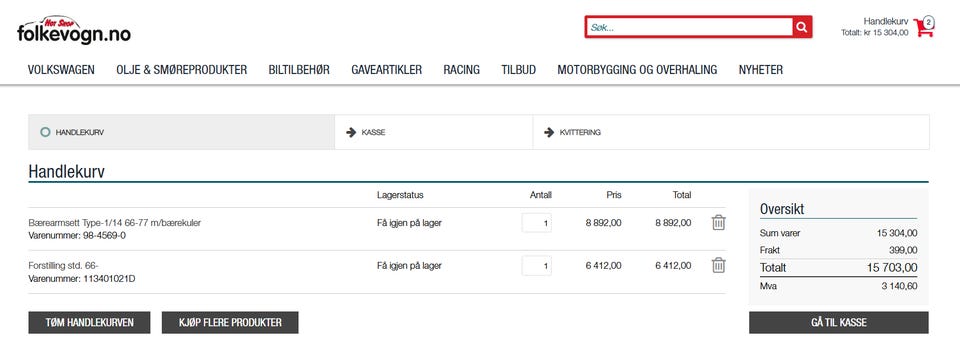The width and height of the screenshot is (960, 361).
Task: Click Varenummer: 113401021D text
Action: click(82, 279)
